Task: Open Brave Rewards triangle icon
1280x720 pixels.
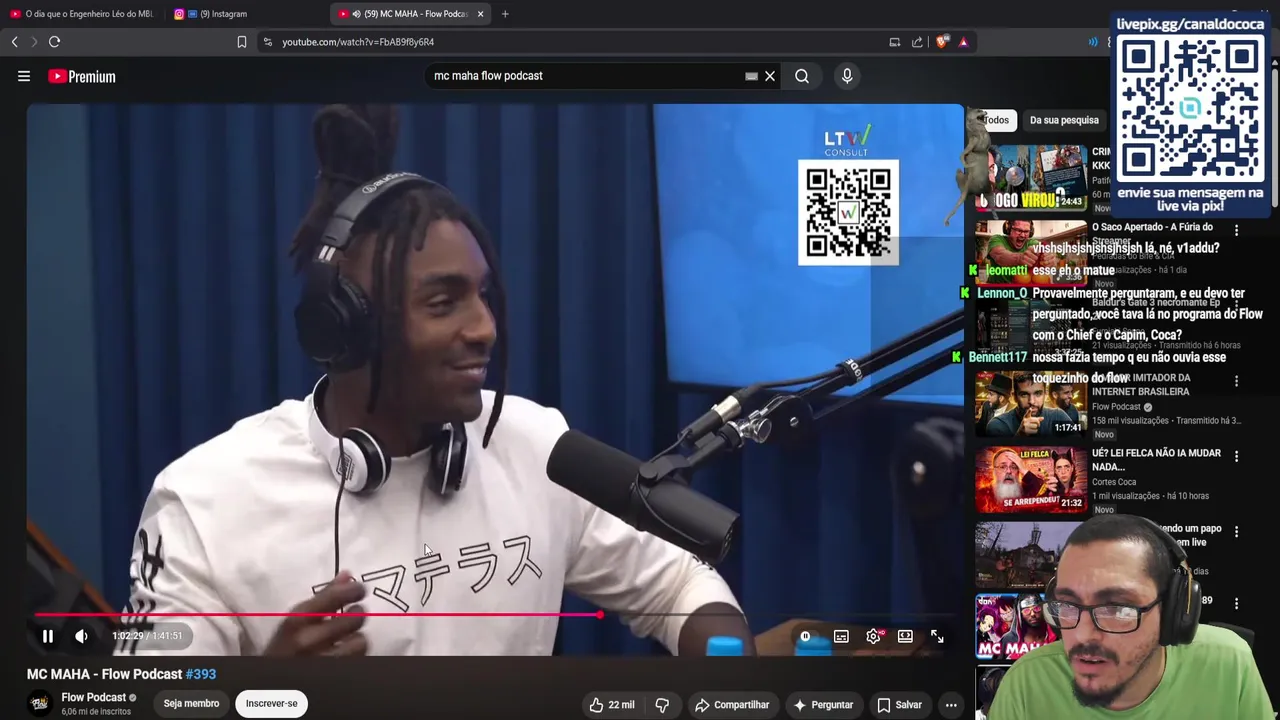Action: (x=963, y=42)
